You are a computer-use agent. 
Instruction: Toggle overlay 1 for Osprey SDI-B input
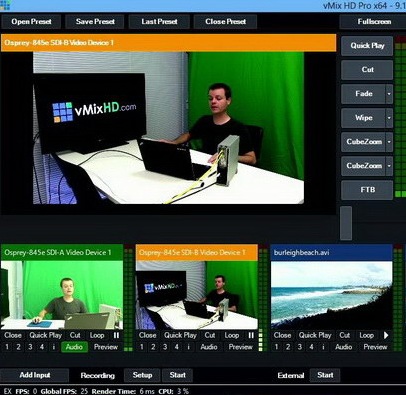(x=141, y=347)
